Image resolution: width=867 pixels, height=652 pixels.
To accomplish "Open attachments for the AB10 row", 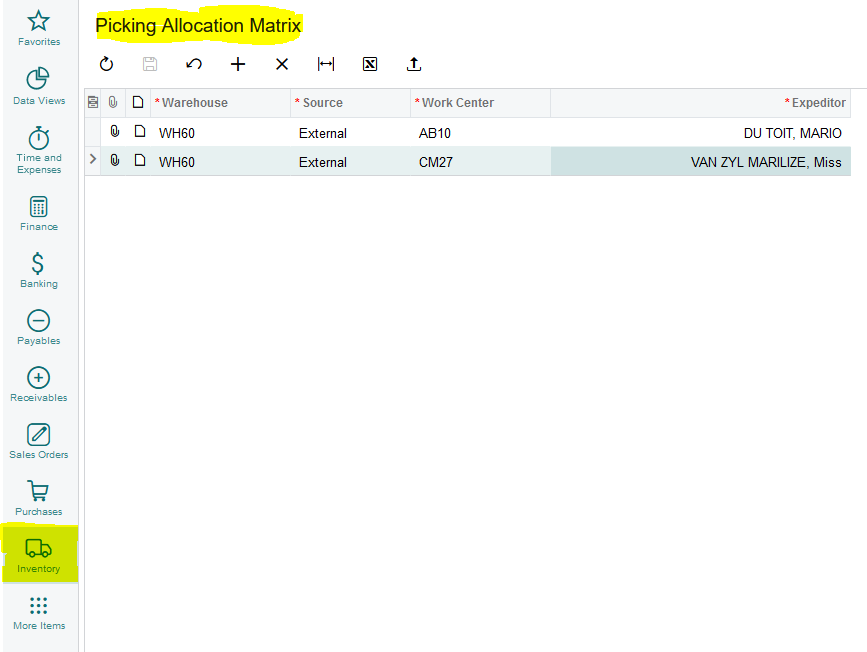I will 114,132.
